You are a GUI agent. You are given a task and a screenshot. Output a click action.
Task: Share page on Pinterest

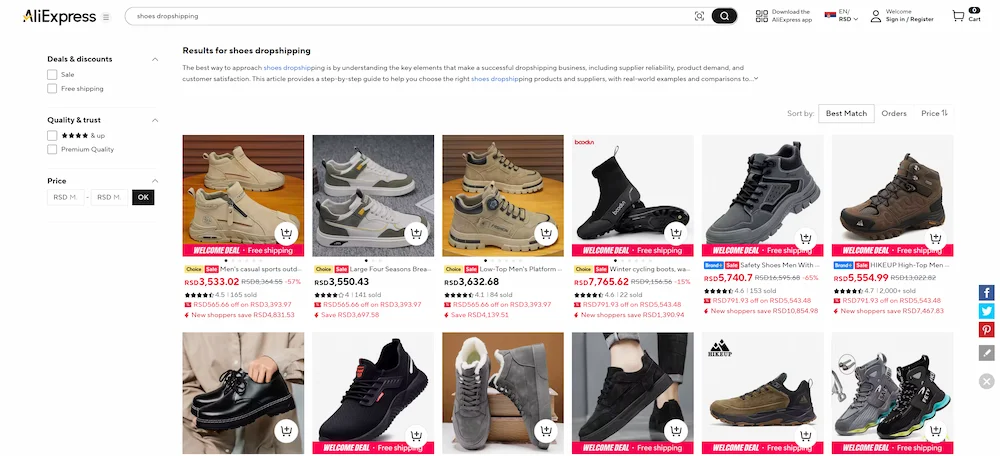tap(986, 330)
